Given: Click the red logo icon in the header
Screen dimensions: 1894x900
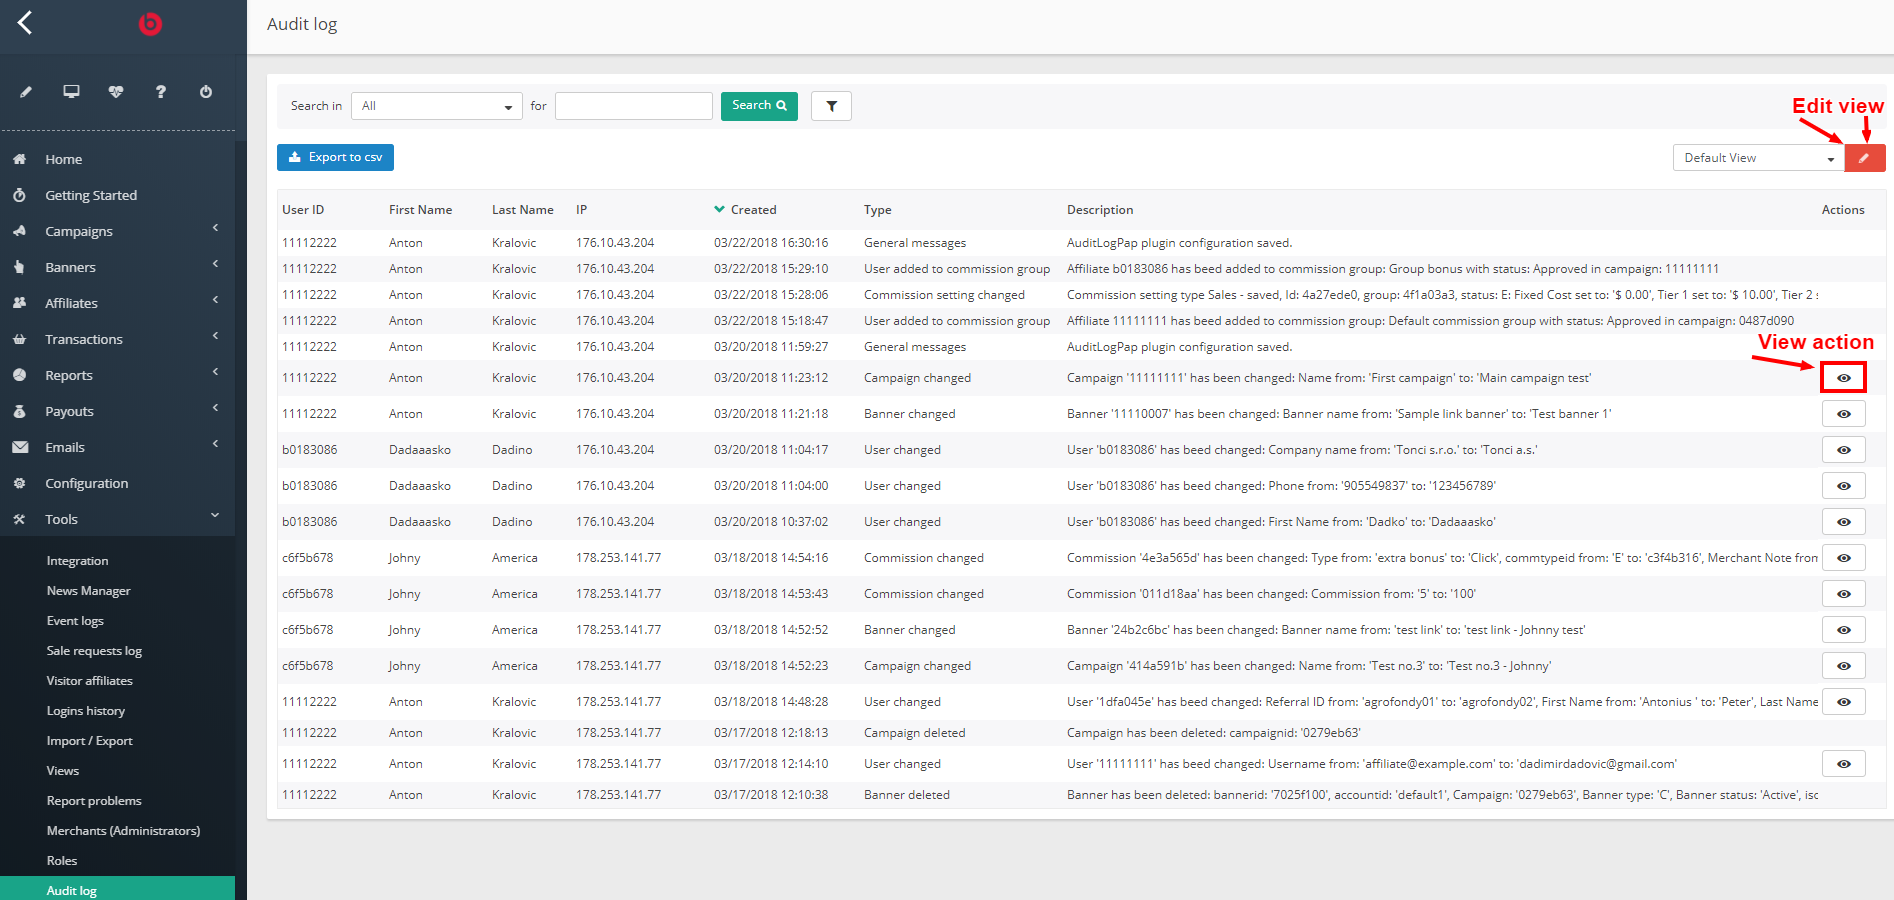Looking at the screenshot, I should 150,23.
